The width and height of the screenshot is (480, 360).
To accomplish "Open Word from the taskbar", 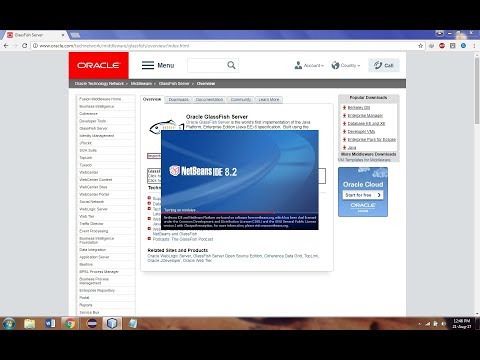I will [x=50, y=323].
